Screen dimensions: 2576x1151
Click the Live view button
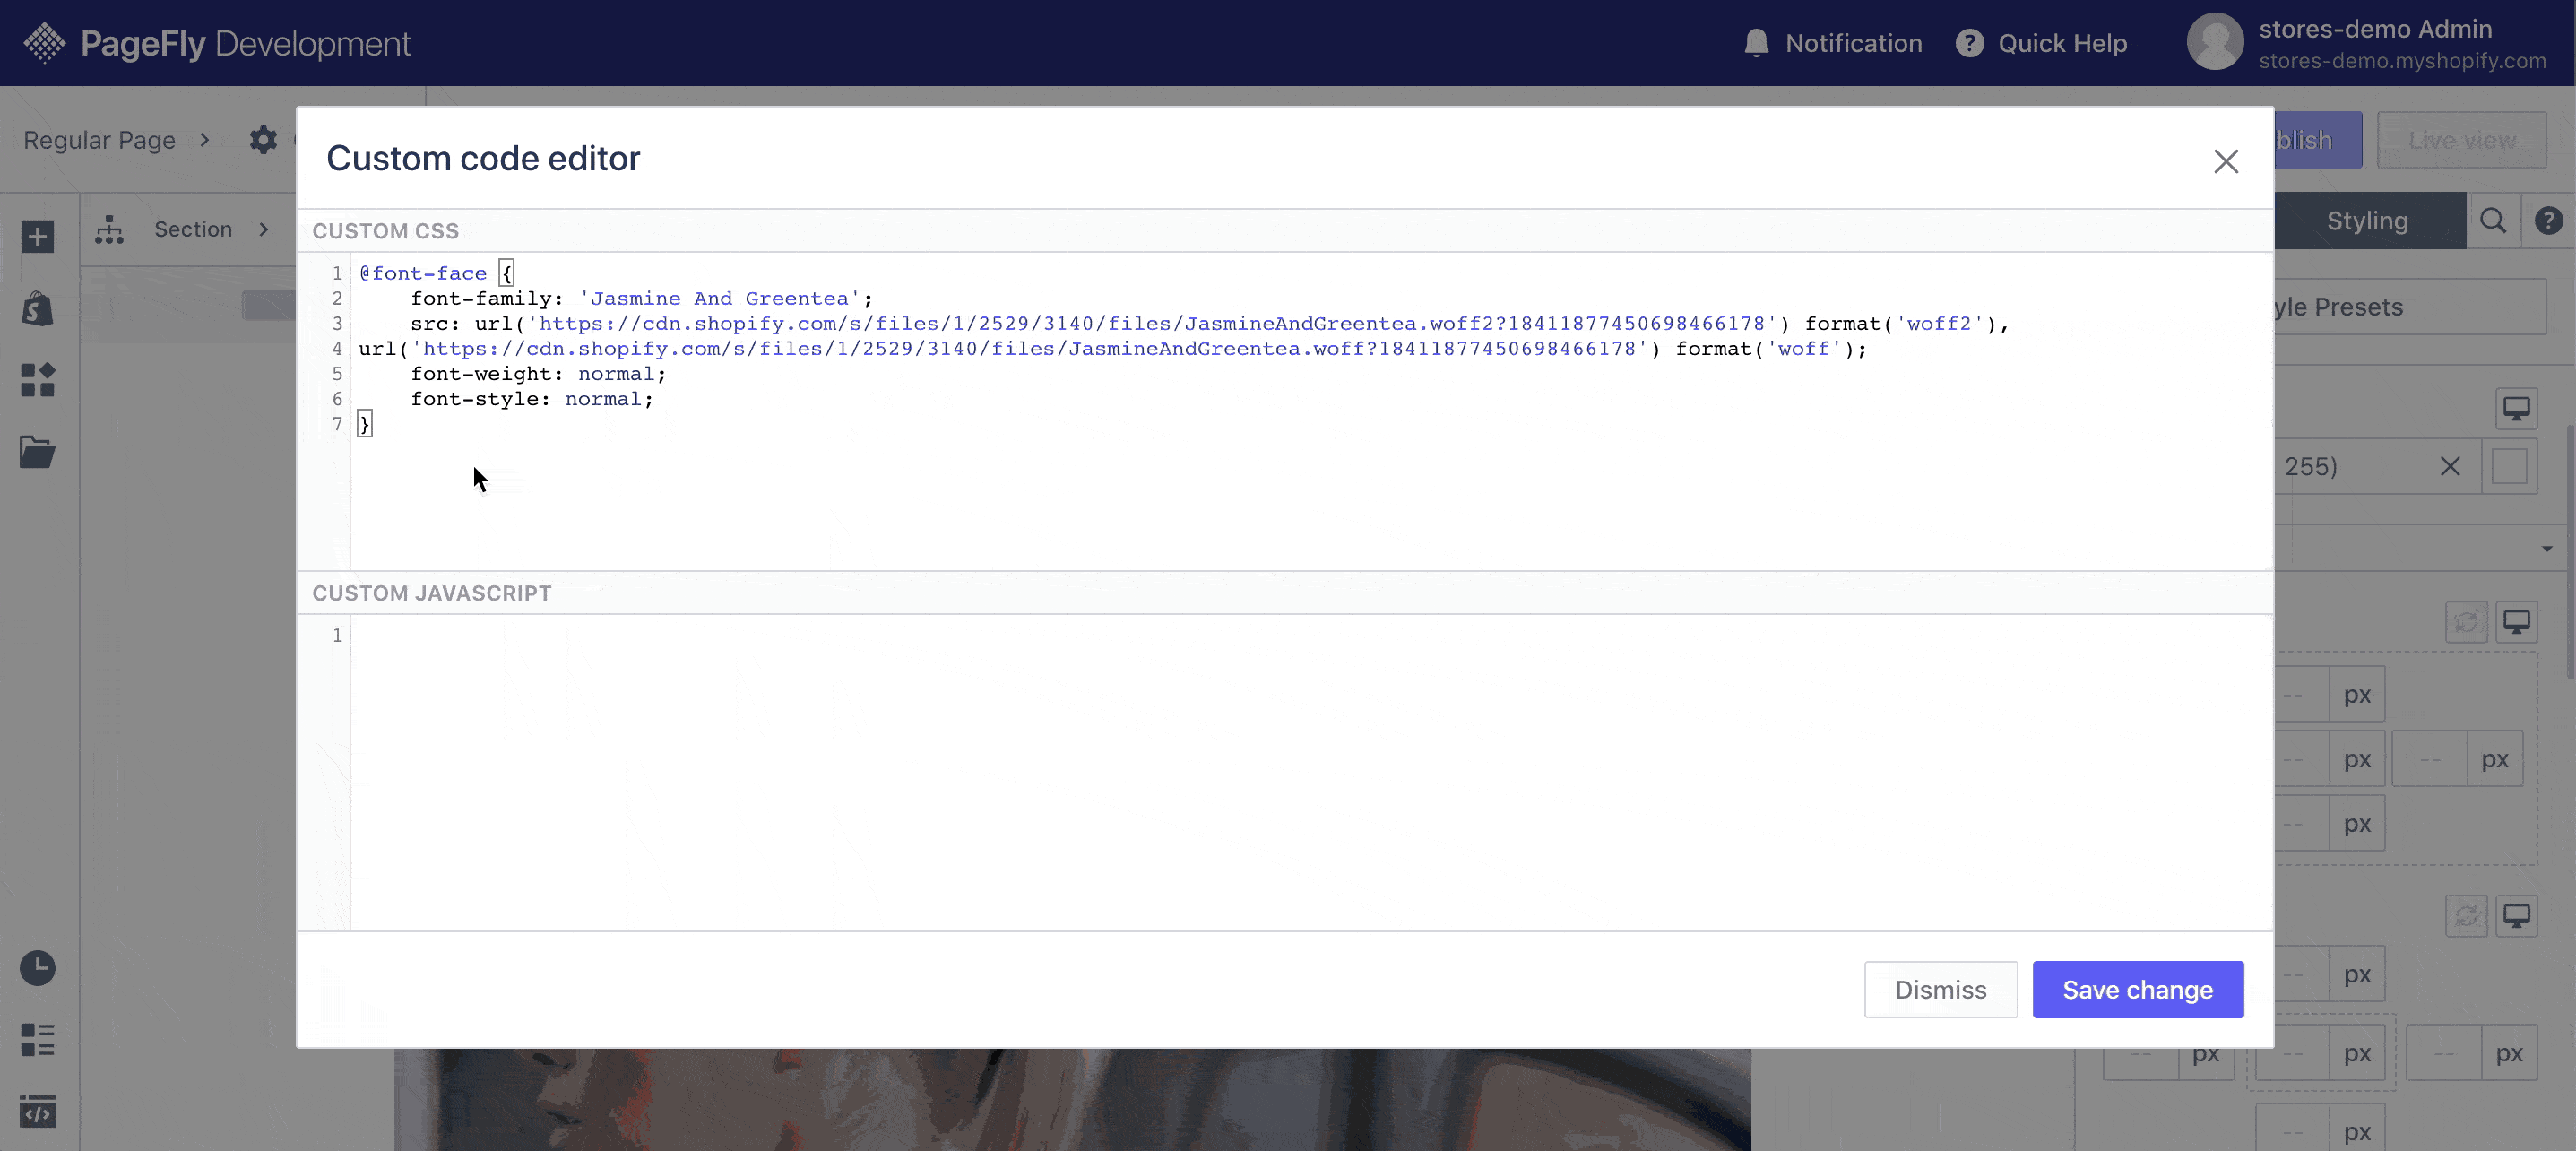pyautogui.click(x=2461, y=140)
